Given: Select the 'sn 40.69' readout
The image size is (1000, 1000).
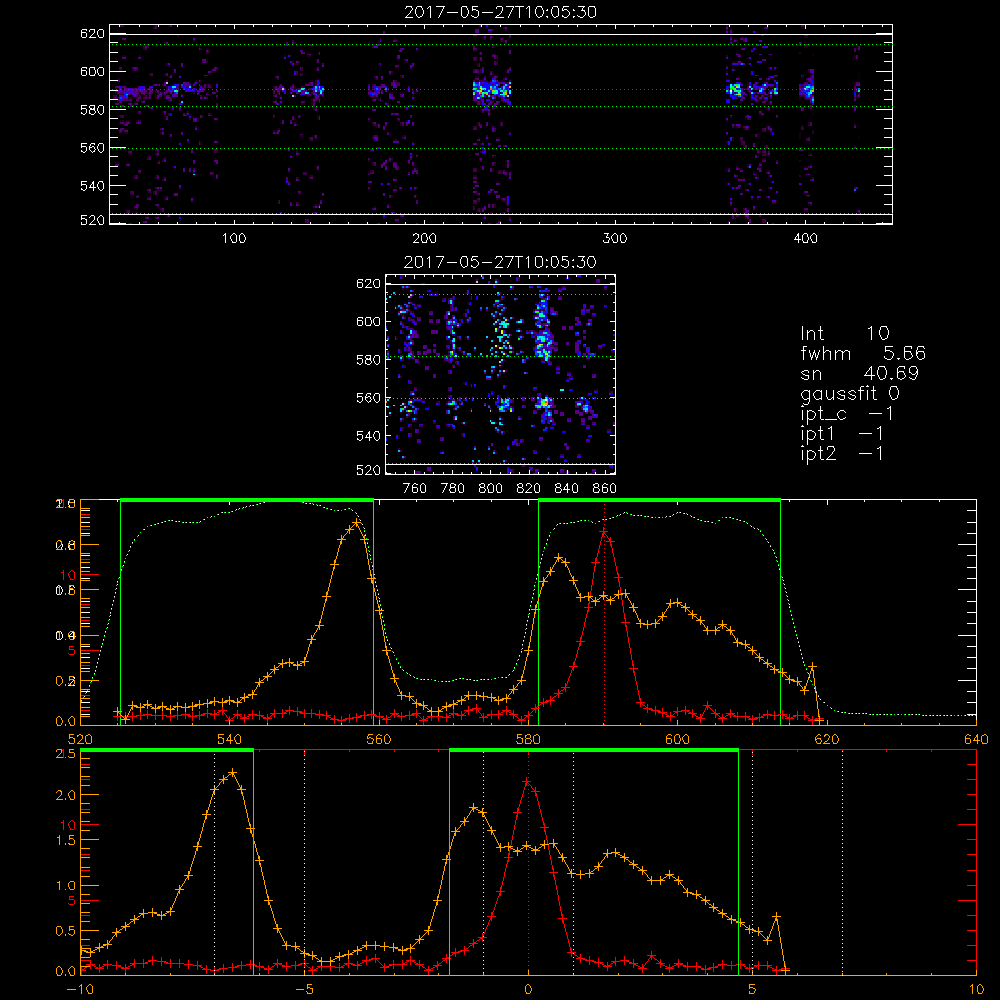Looking at the screenshot, I should (859, 373).
